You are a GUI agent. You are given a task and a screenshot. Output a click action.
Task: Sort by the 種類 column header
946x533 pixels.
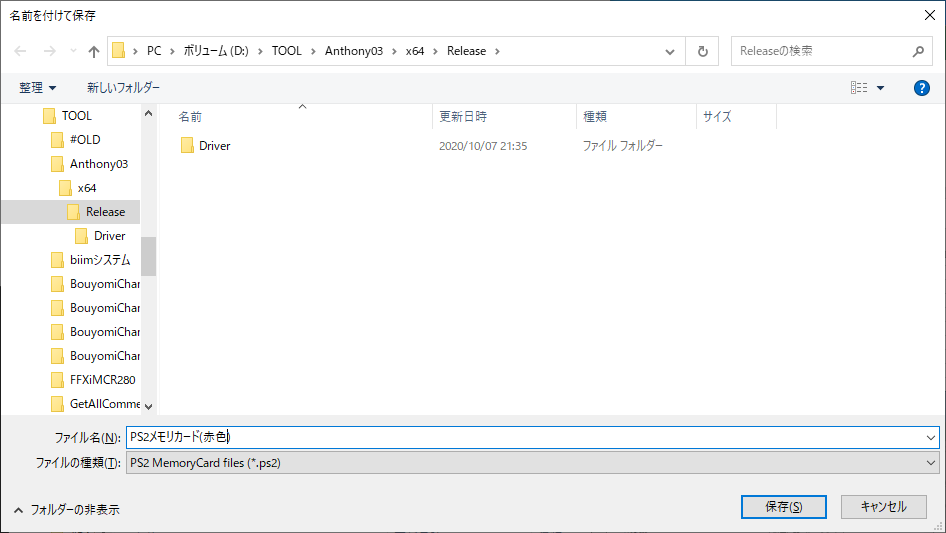click(595, 116)
